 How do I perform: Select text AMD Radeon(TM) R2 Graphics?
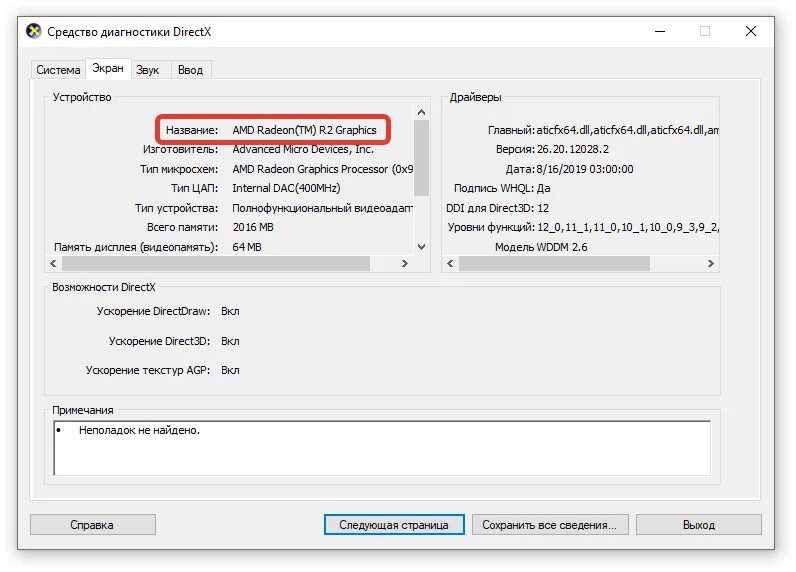point(305,130)
